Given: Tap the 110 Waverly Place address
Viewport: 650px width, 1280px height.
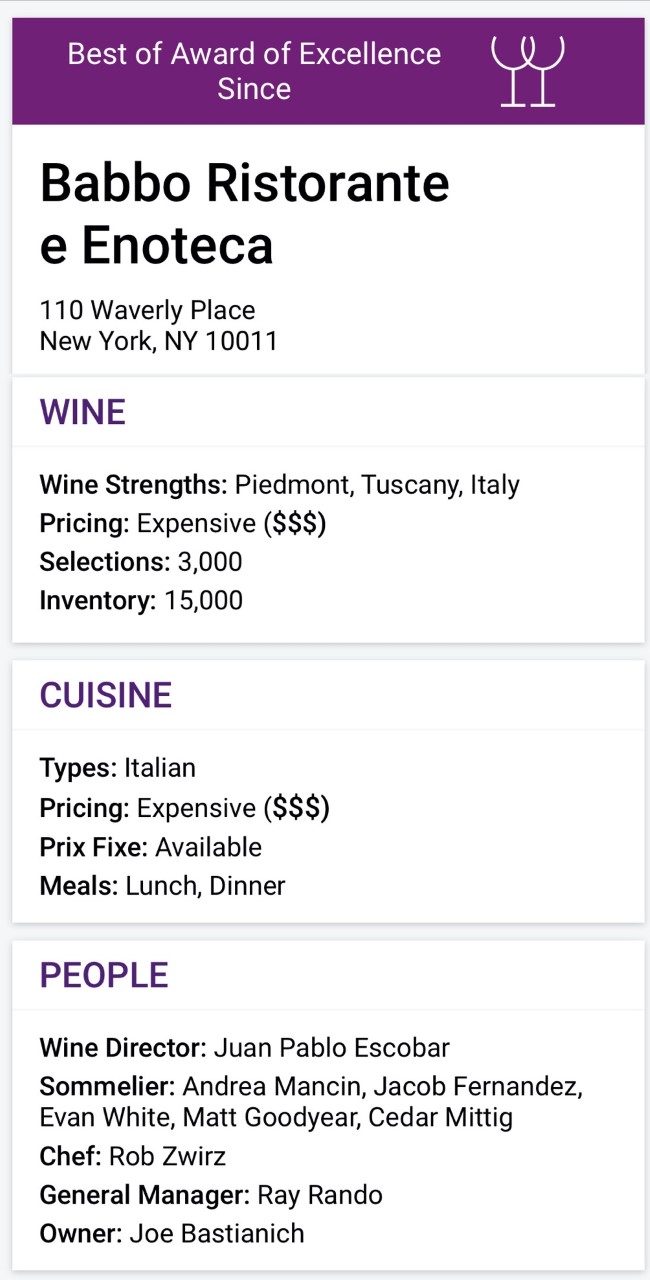Looking at the screenshot, I should [x=147, y=310].
